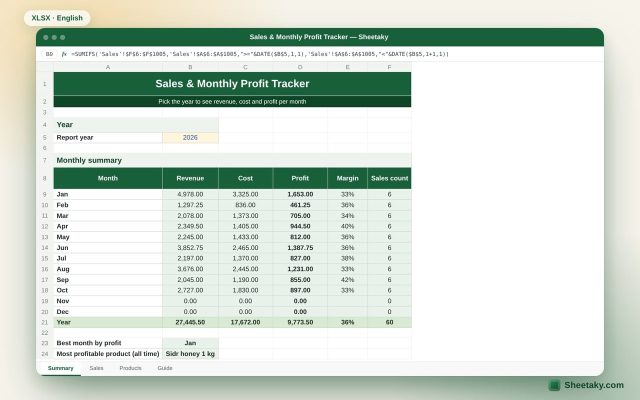Select Oct cost cell 1,830.00
640x400 pixels.
point(245,290)
